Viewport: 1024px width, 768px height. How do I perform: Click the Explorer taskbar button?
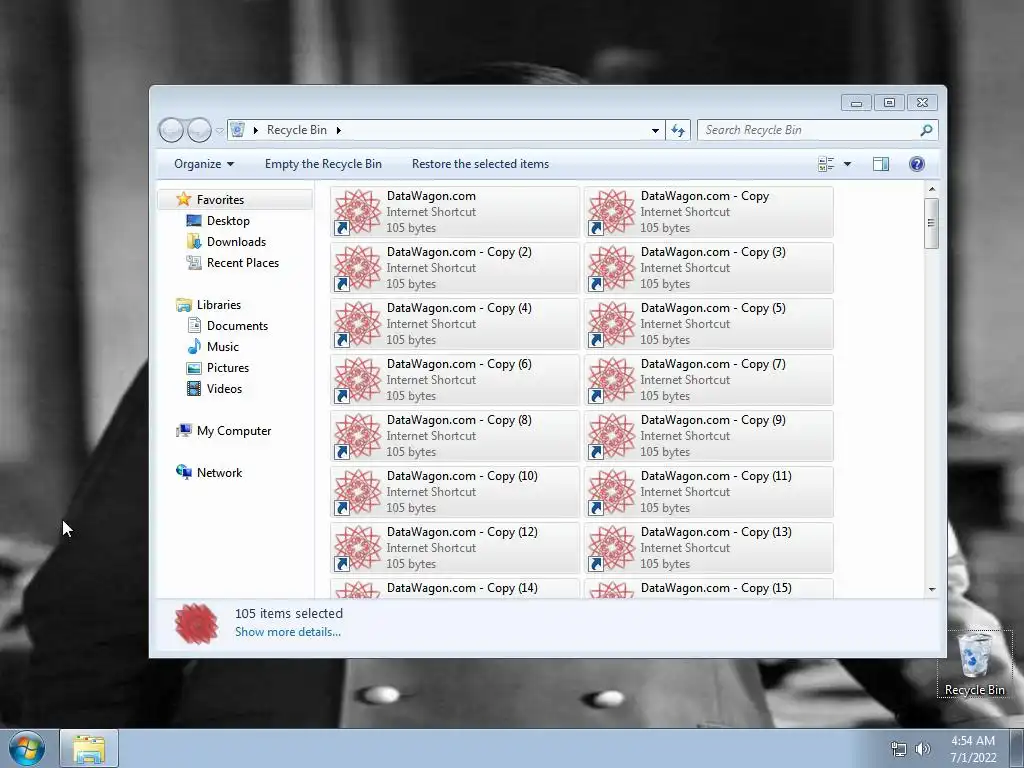[x=89, y=749]
